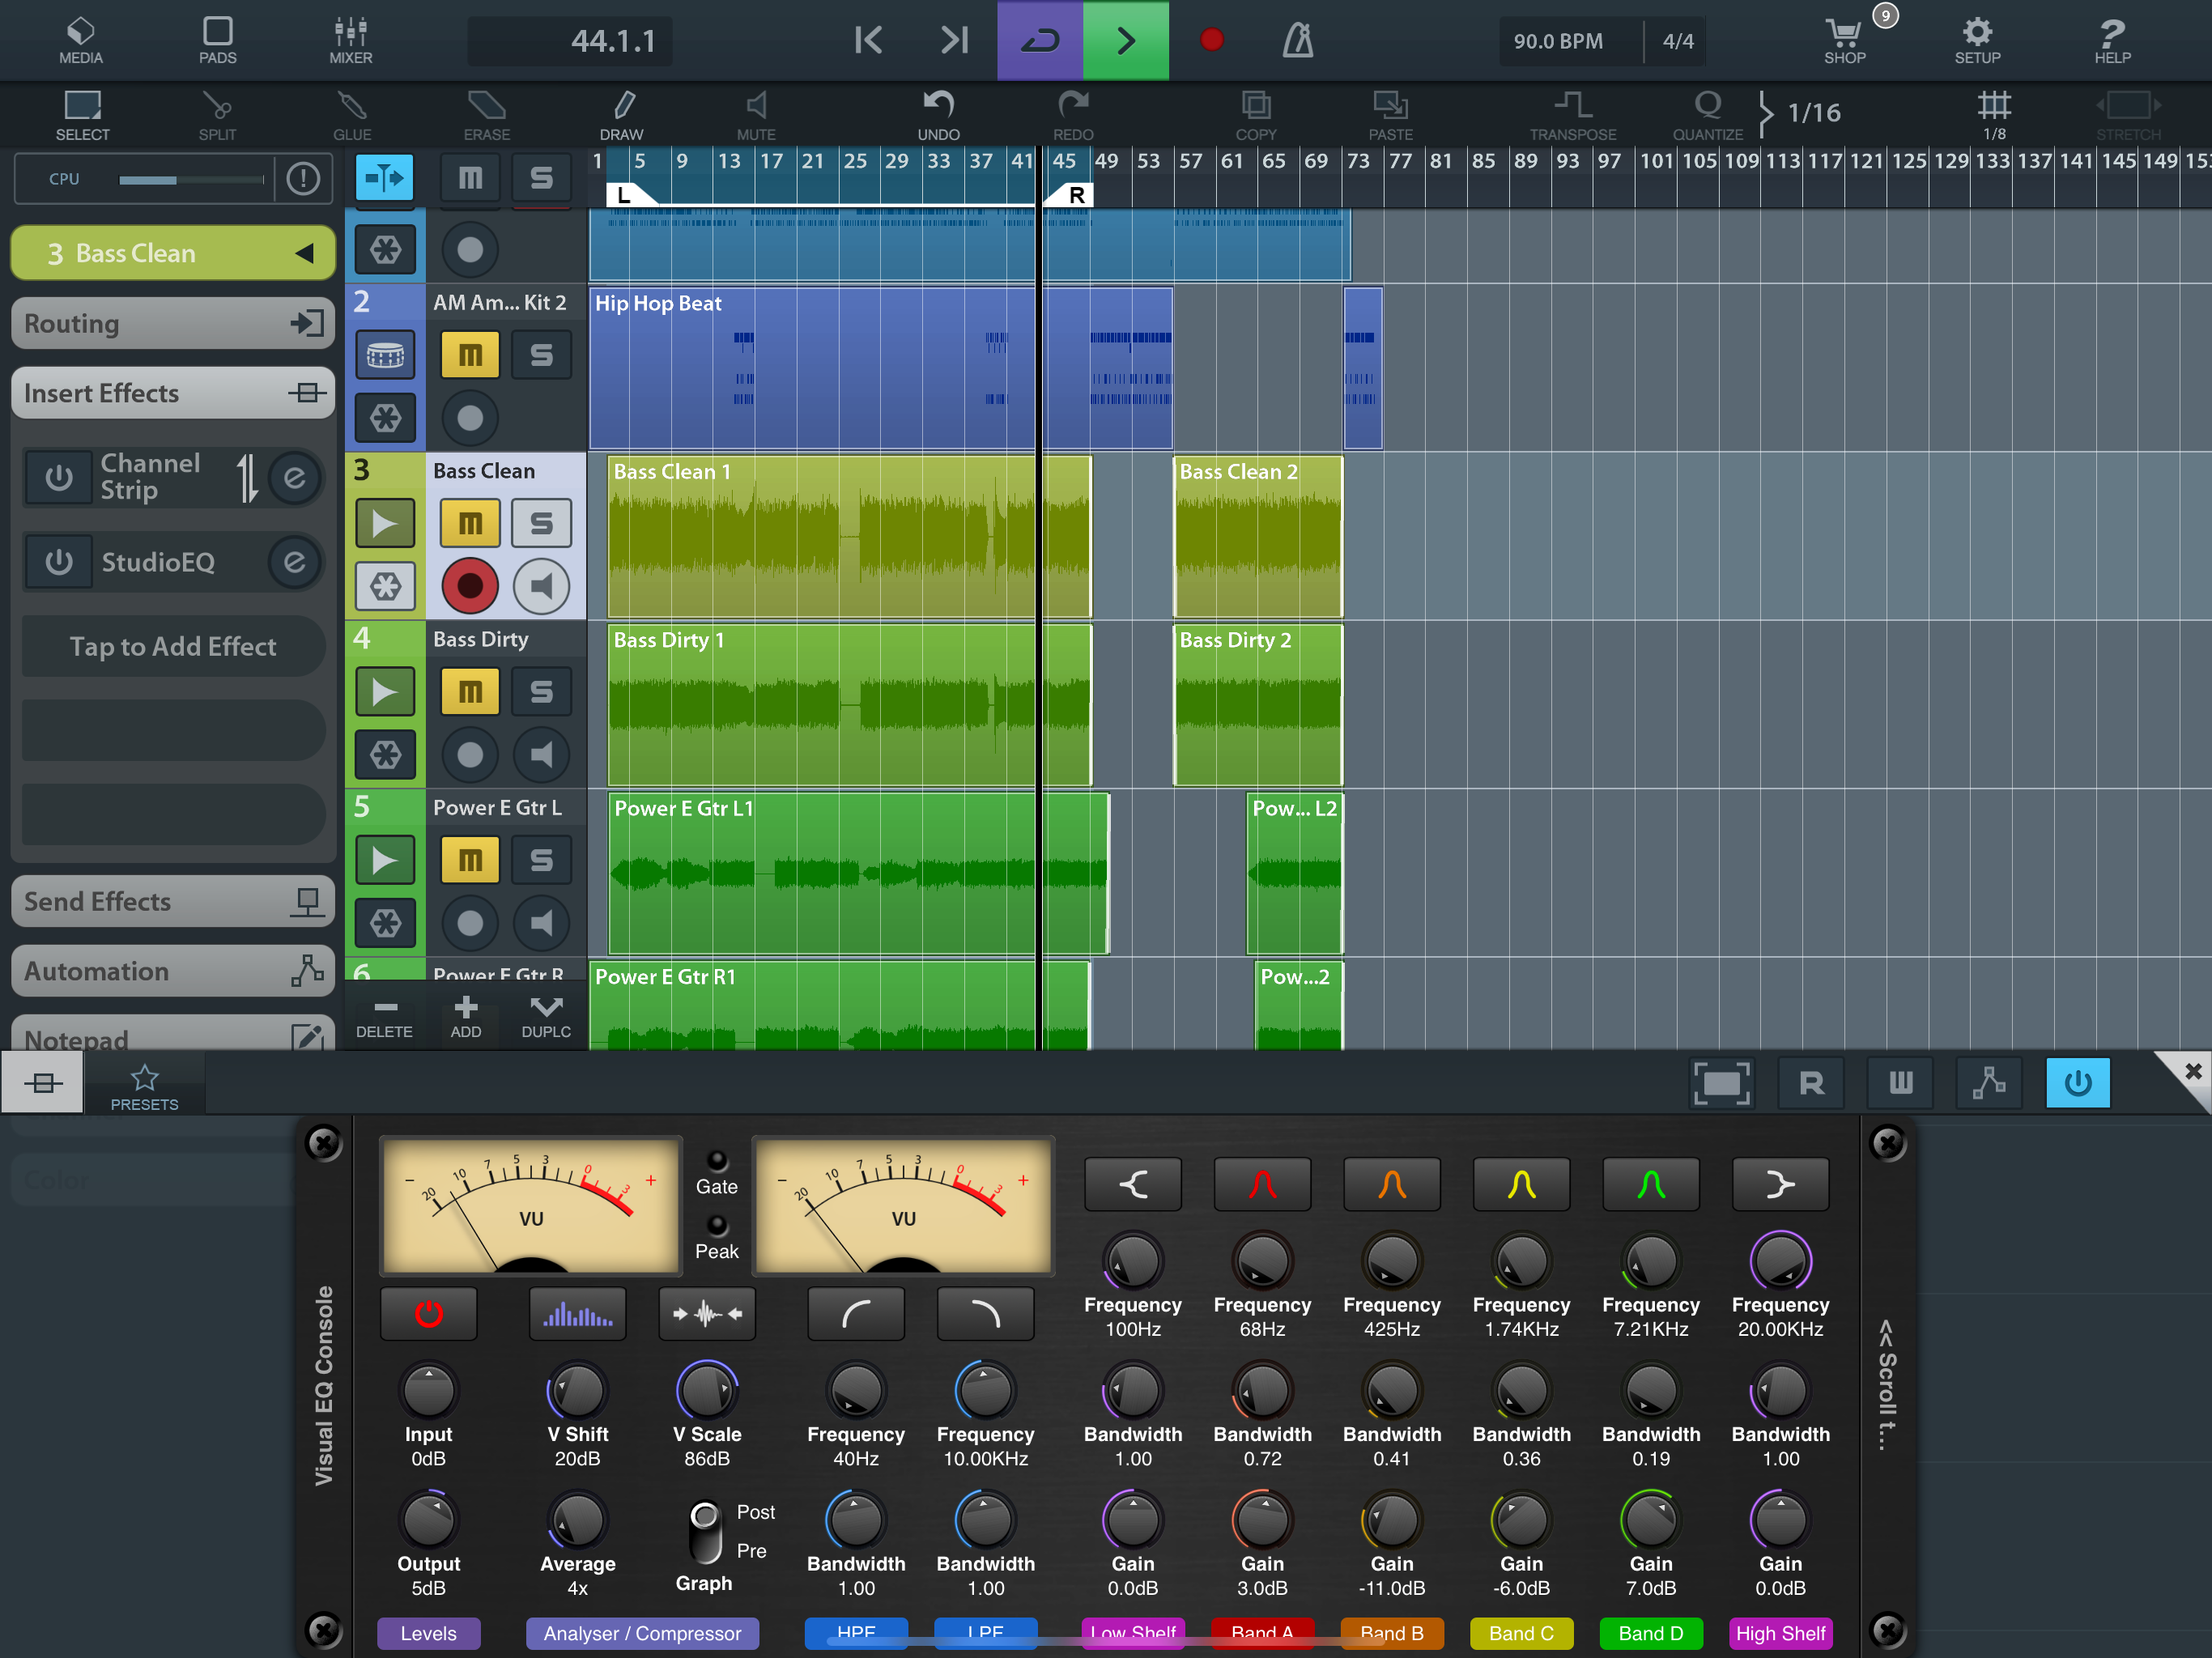Expand the Send Effects section
This screenshot has height=1658, width=2212.
172,901
